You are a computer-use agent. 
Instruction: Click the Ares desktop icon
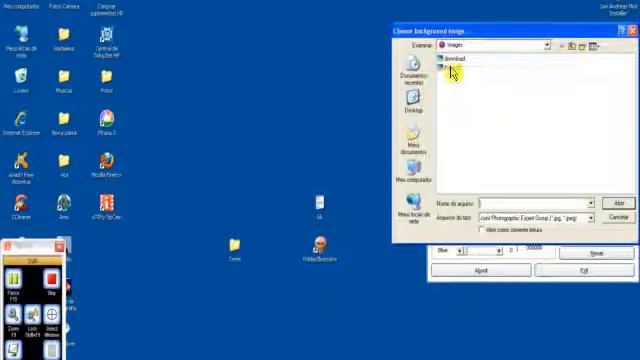tap(64, 207)
